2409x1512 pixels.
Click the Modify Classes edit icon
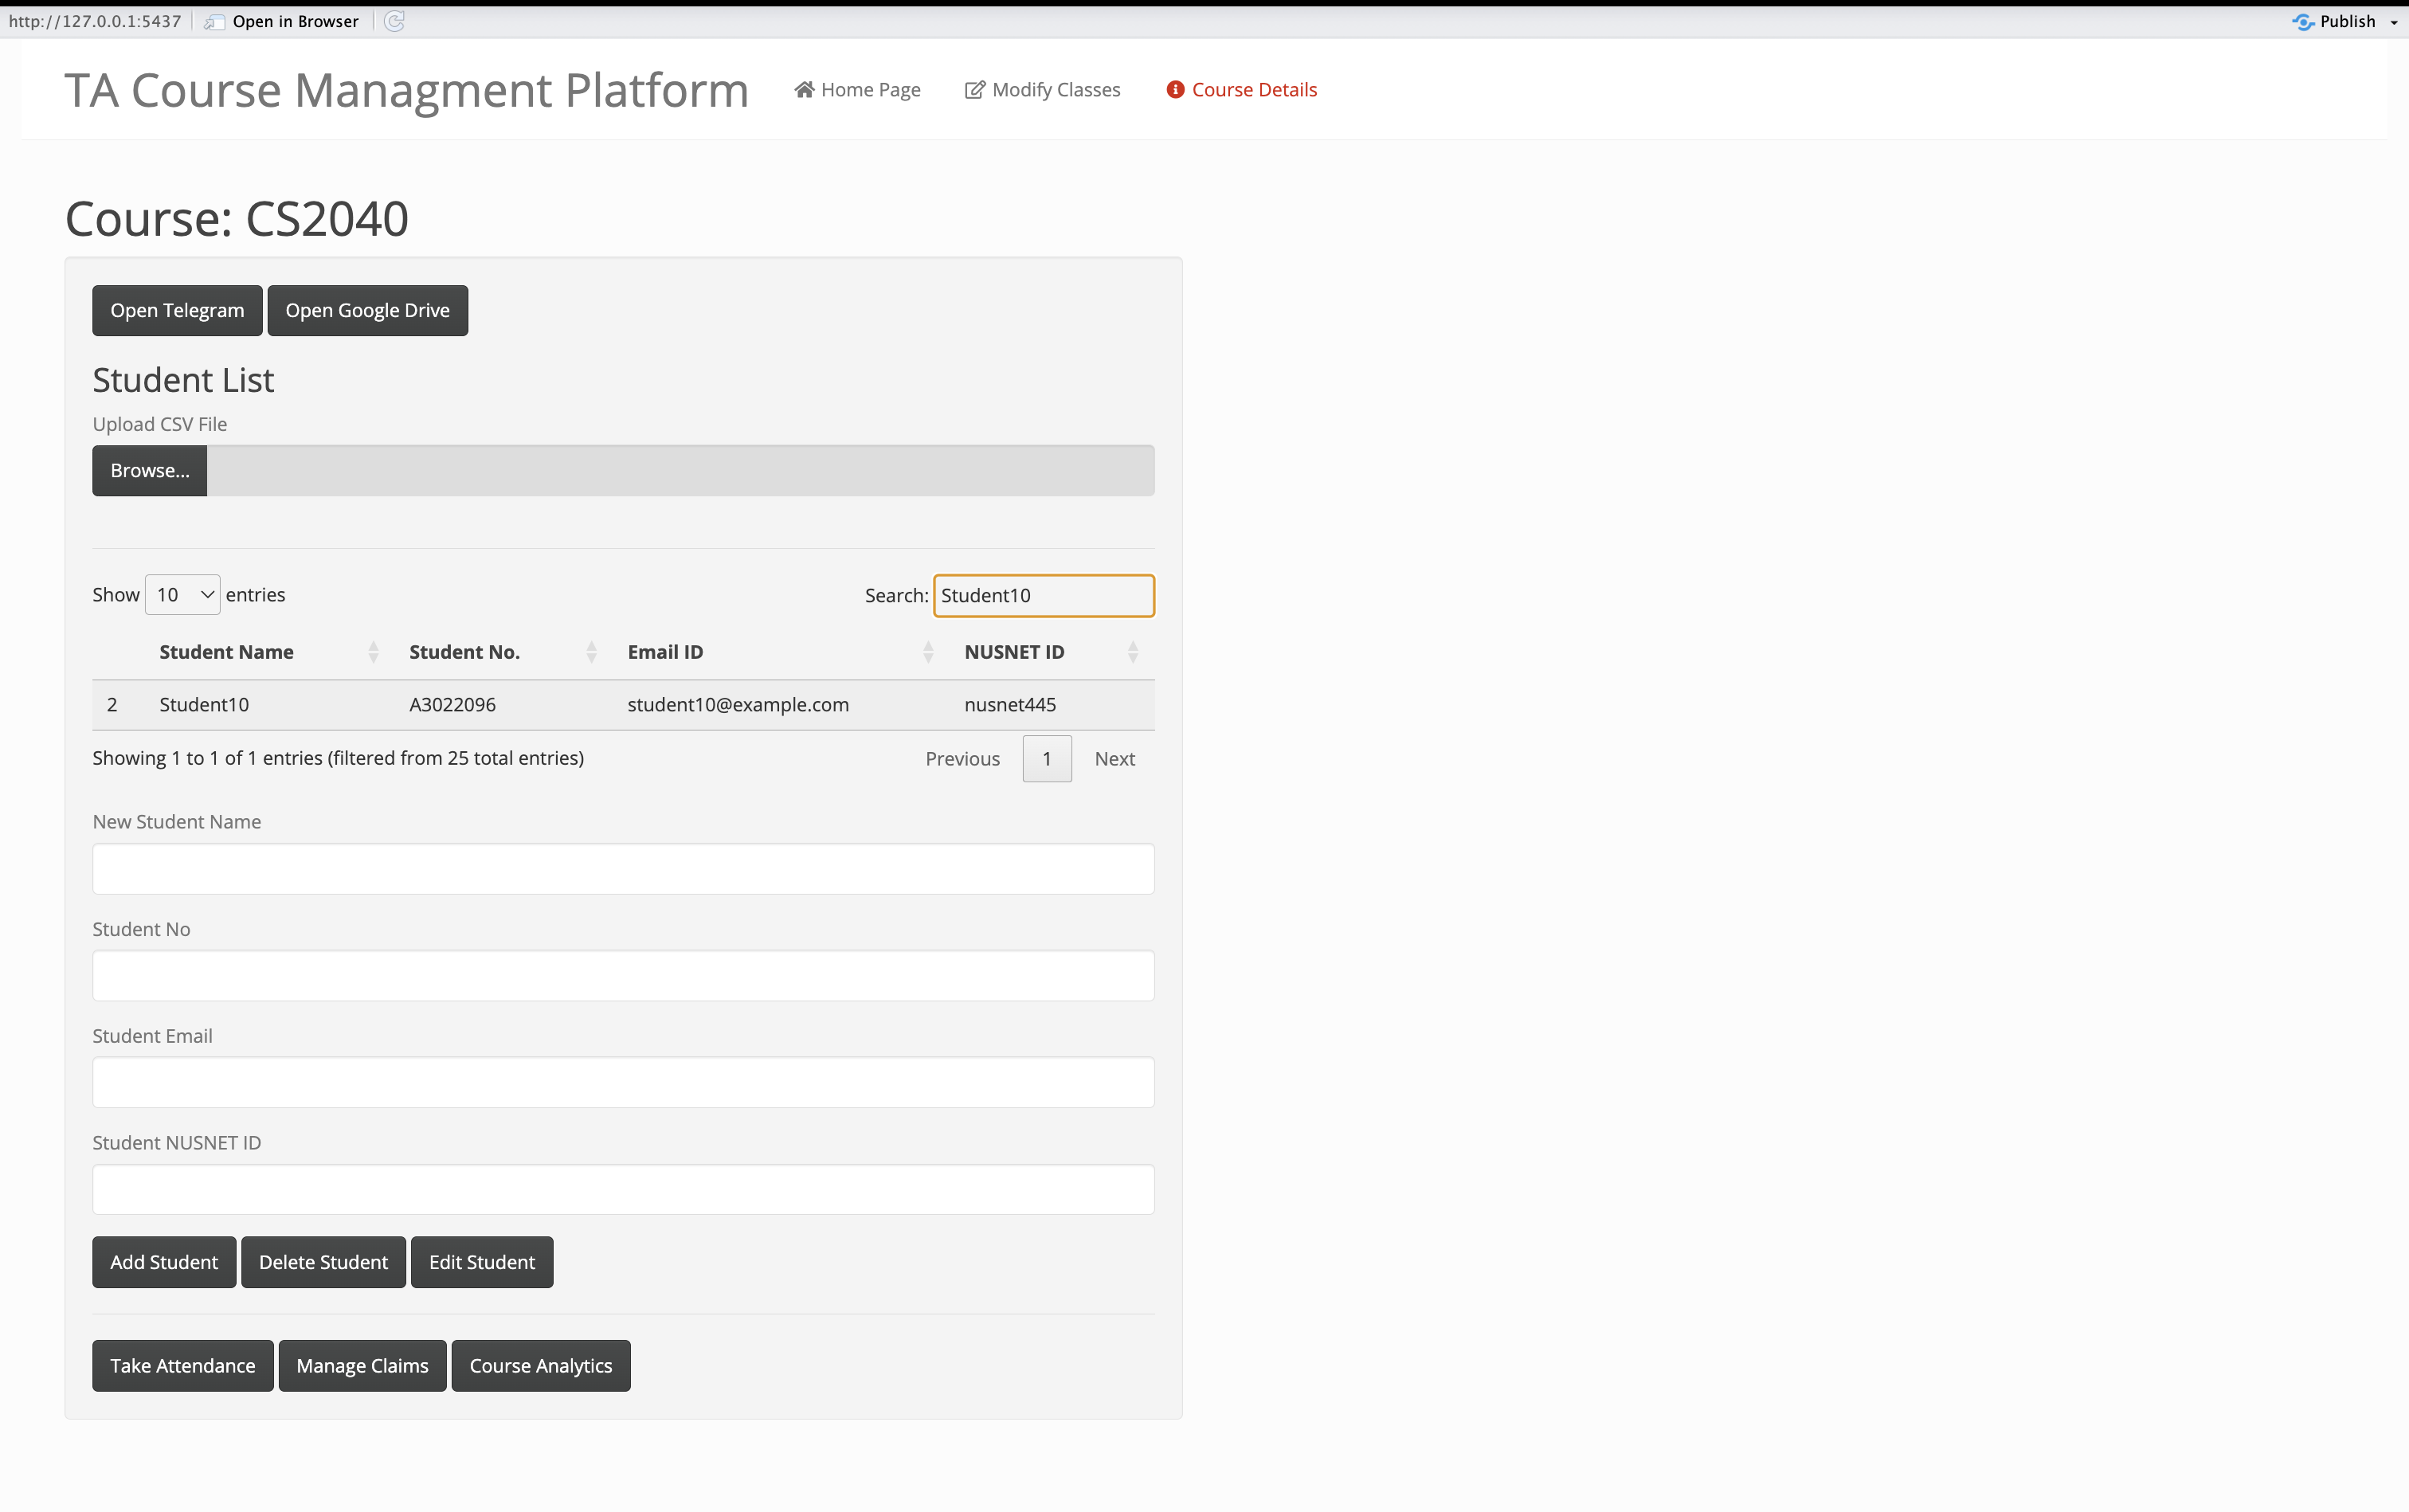(974, 90)
